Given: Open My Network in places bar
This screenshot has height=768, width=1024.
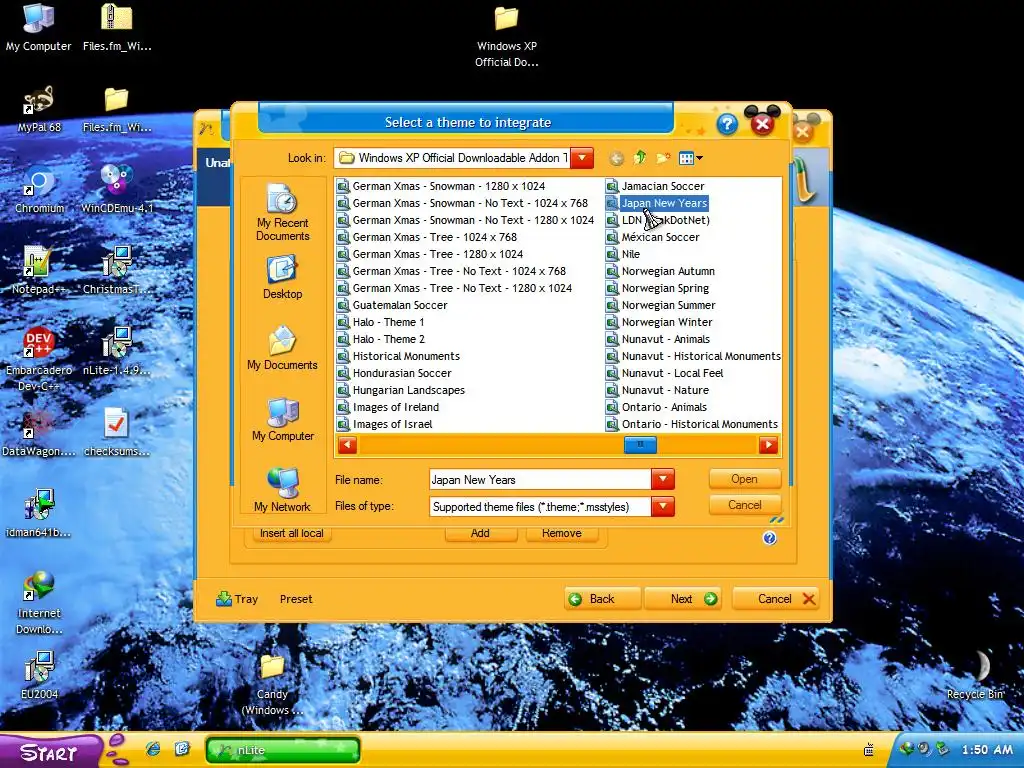Looking at the screenshot, I should pyautogui.click(x=282, y=490).
